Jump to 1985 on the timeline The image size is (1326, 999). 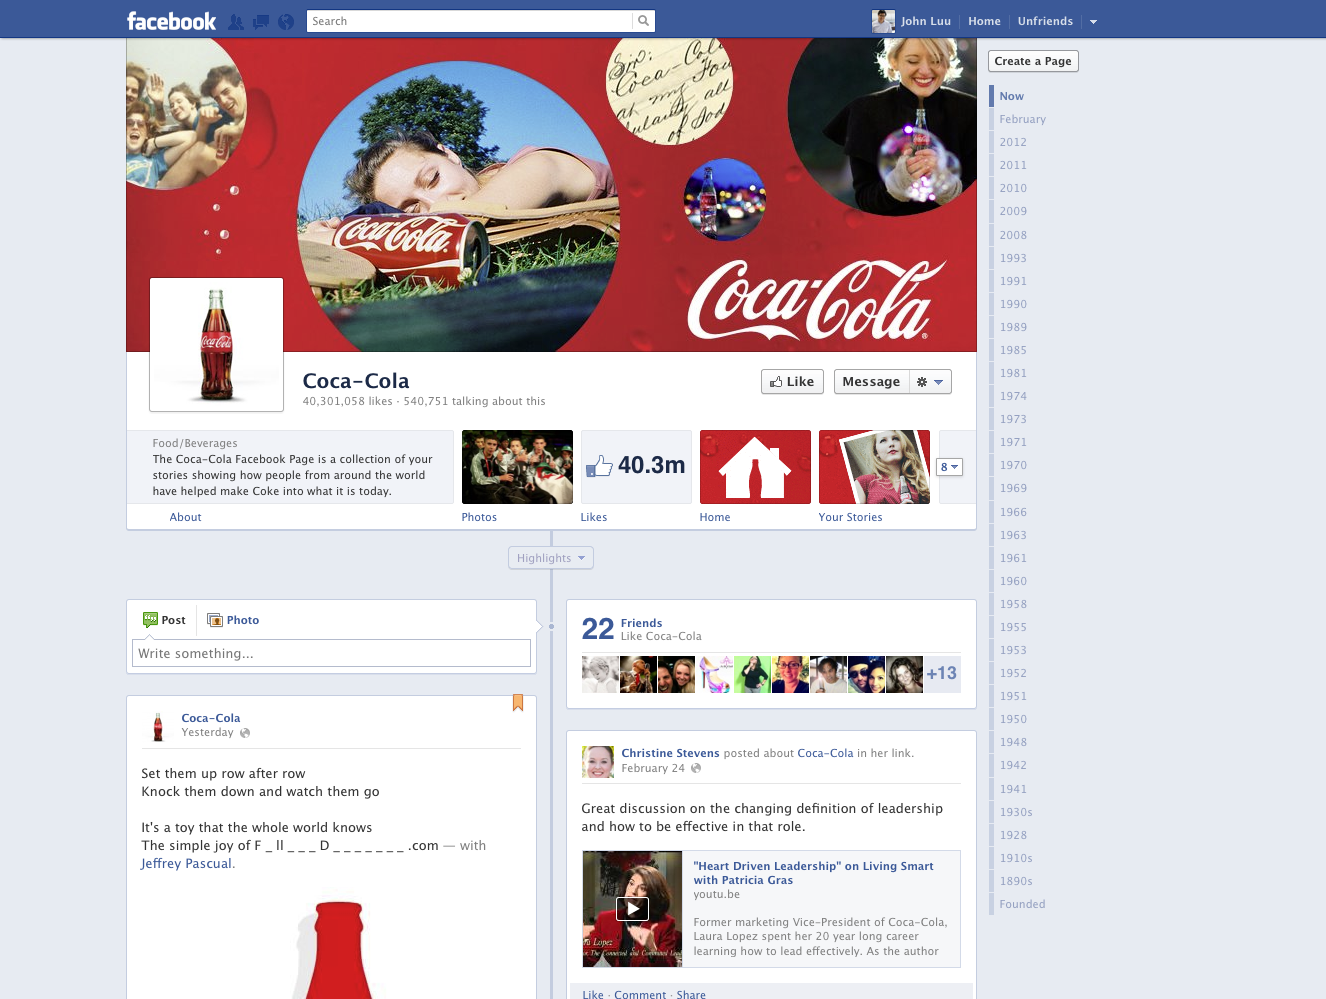[x=1013, y=350]
